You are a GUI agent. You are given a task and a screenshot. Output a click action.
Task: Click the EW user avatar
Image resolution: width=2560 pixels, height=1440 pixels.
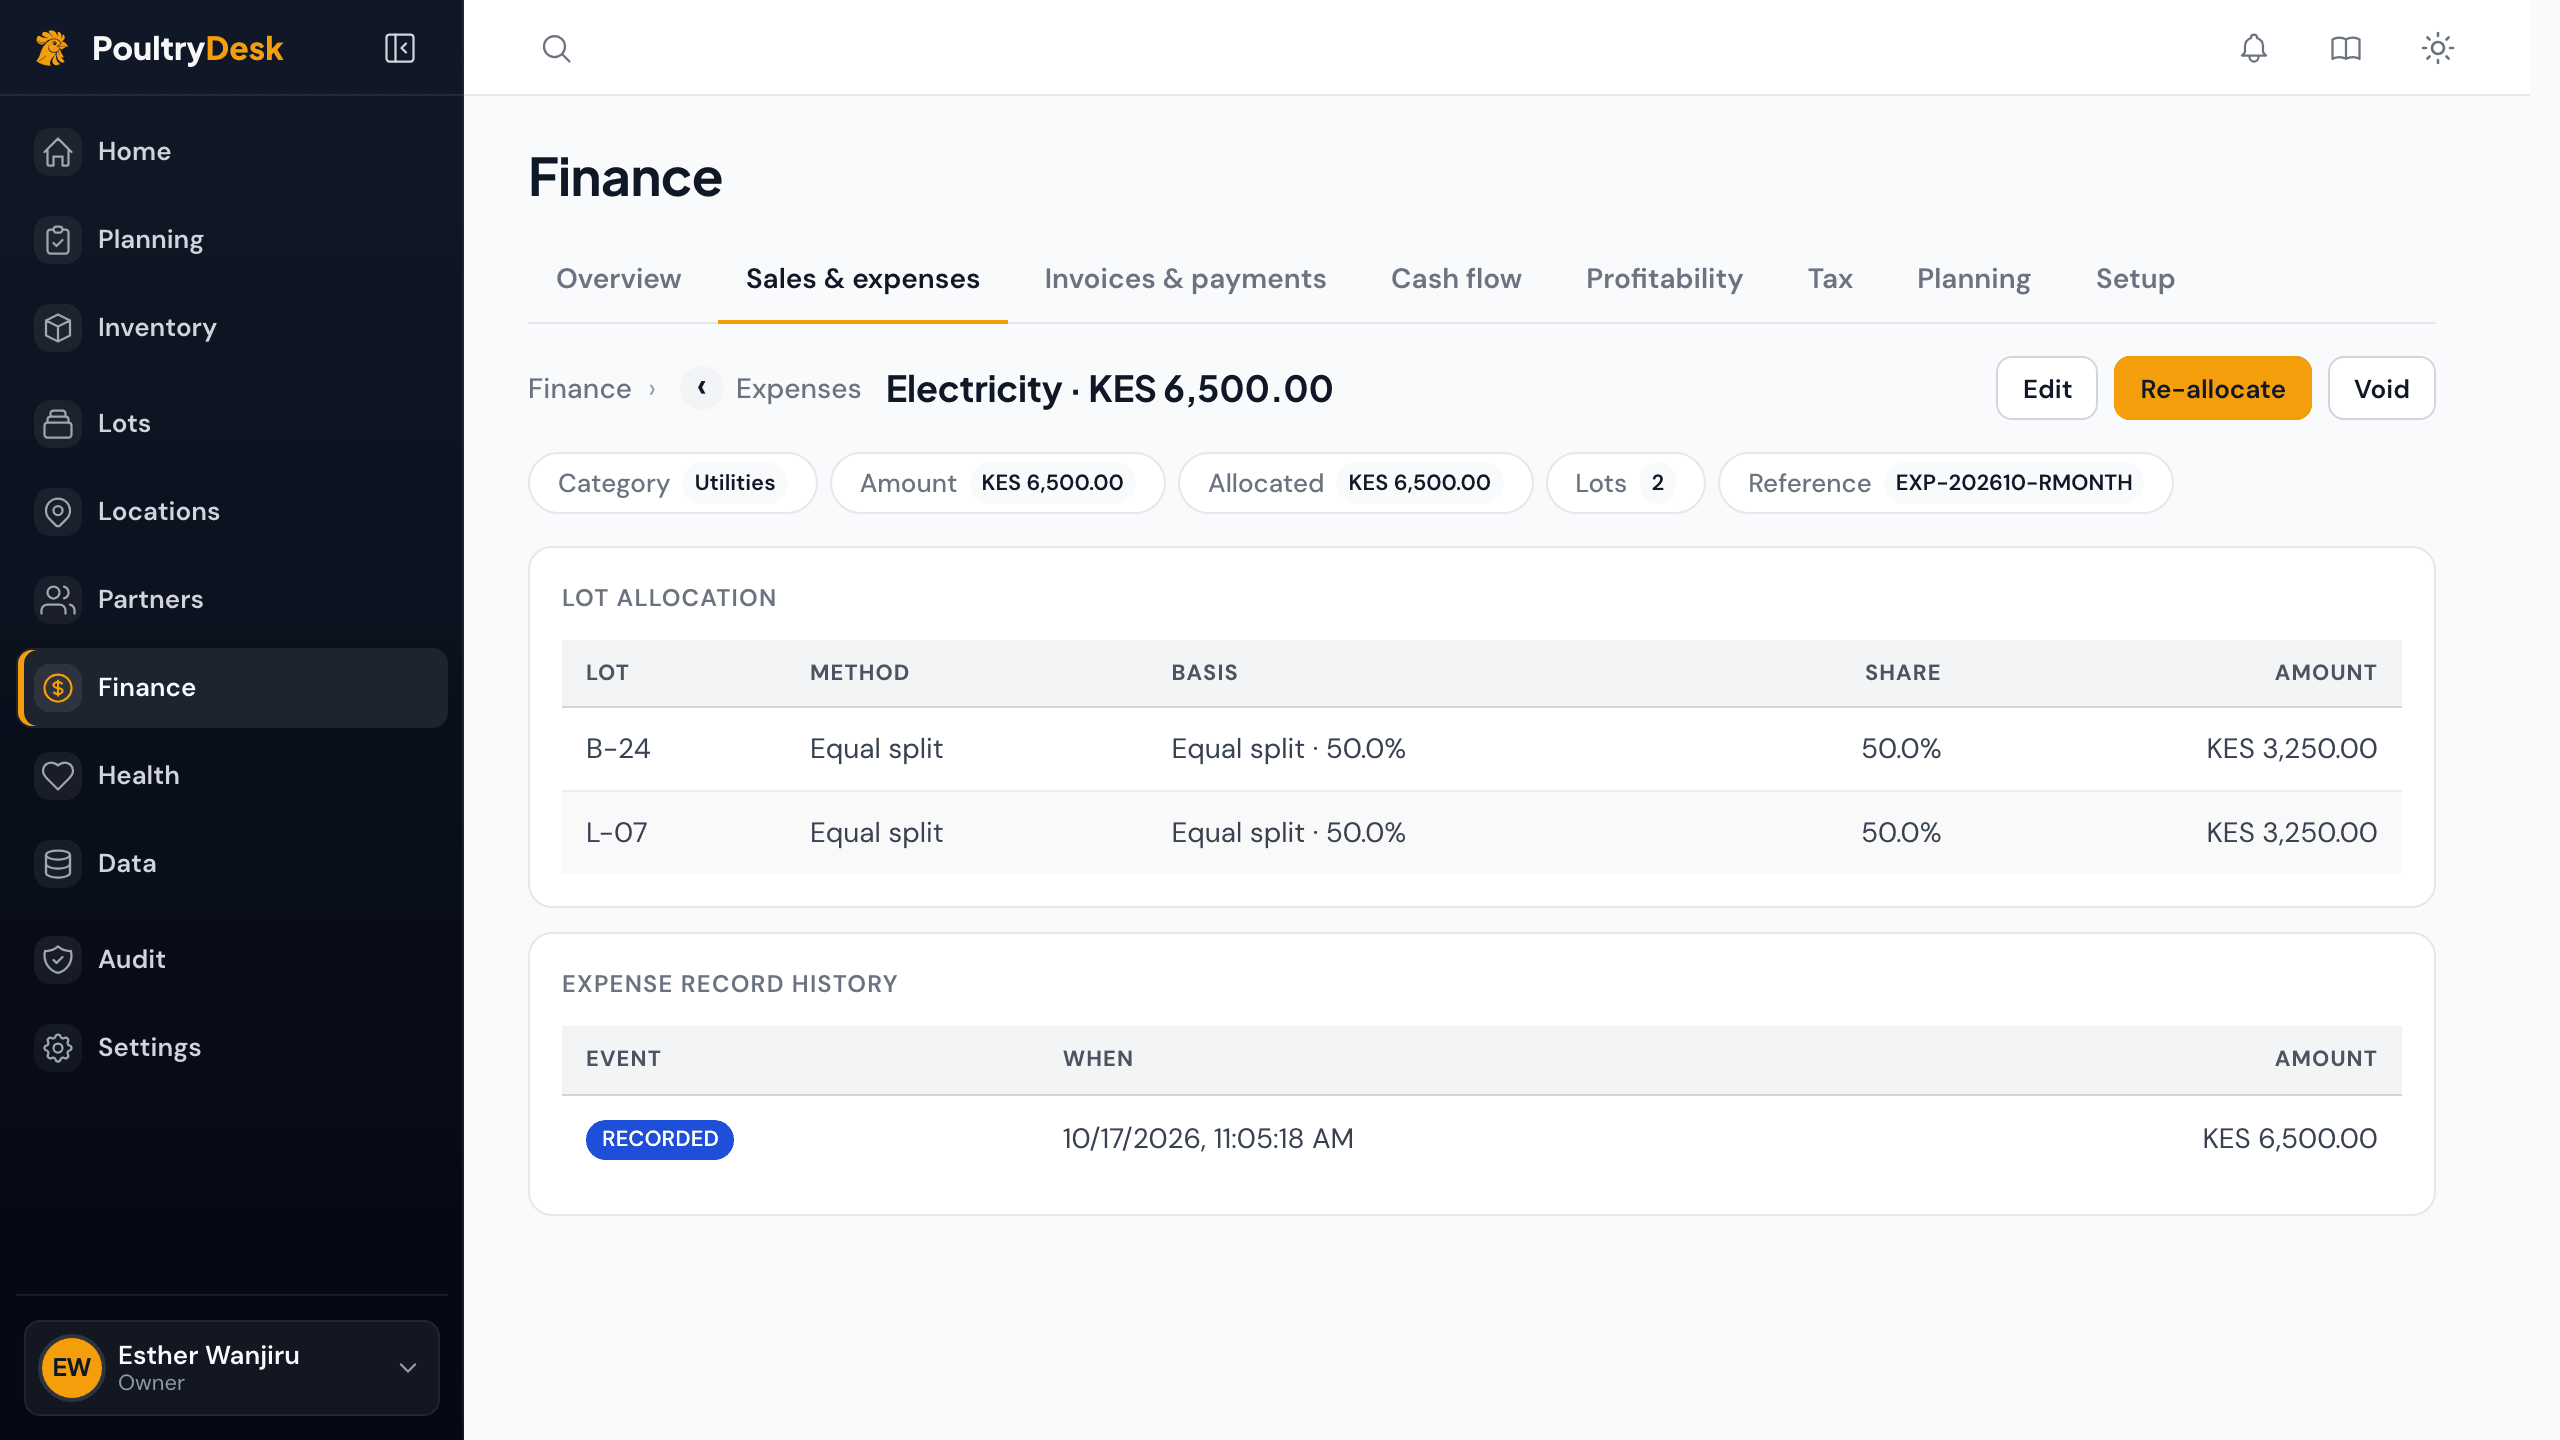coord(72,1368)
